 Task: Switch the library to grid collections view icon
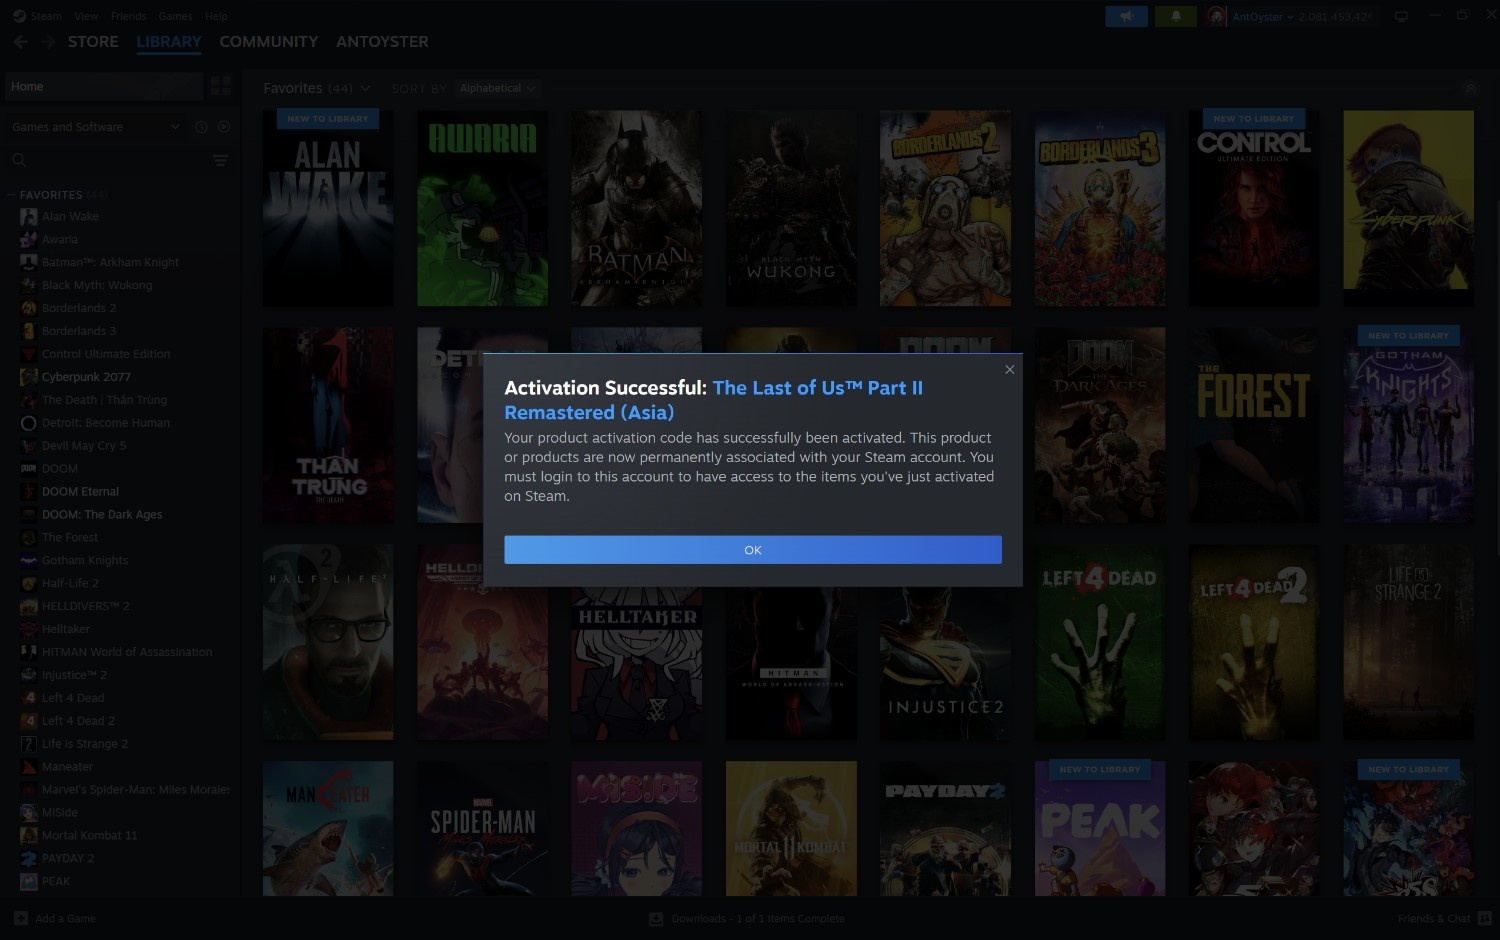pos(221,87)
